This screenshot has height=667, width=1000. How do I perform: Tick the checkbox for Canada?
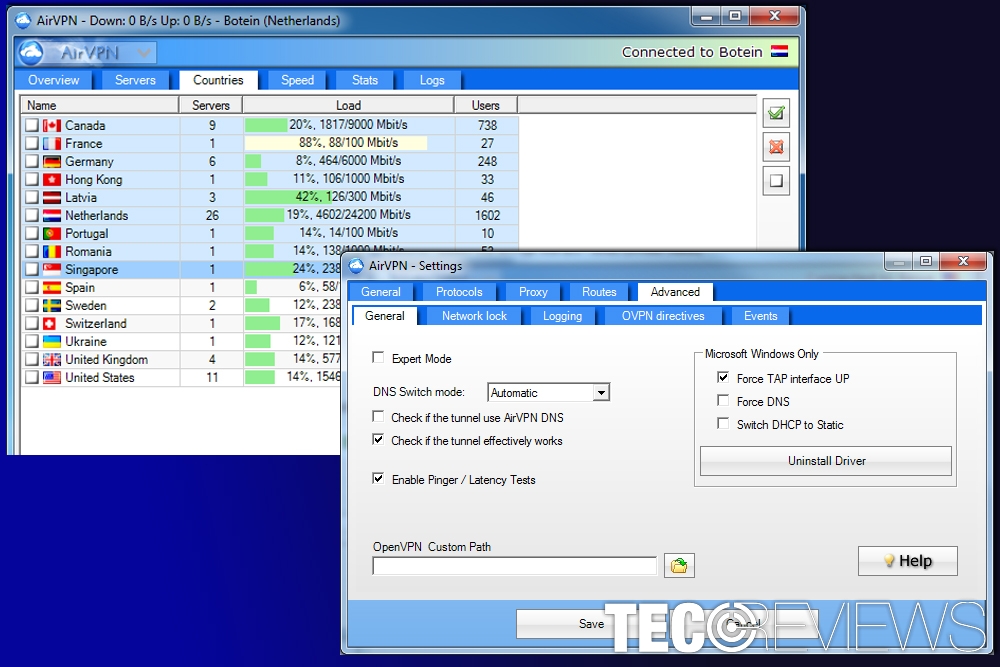pos(32,126)
